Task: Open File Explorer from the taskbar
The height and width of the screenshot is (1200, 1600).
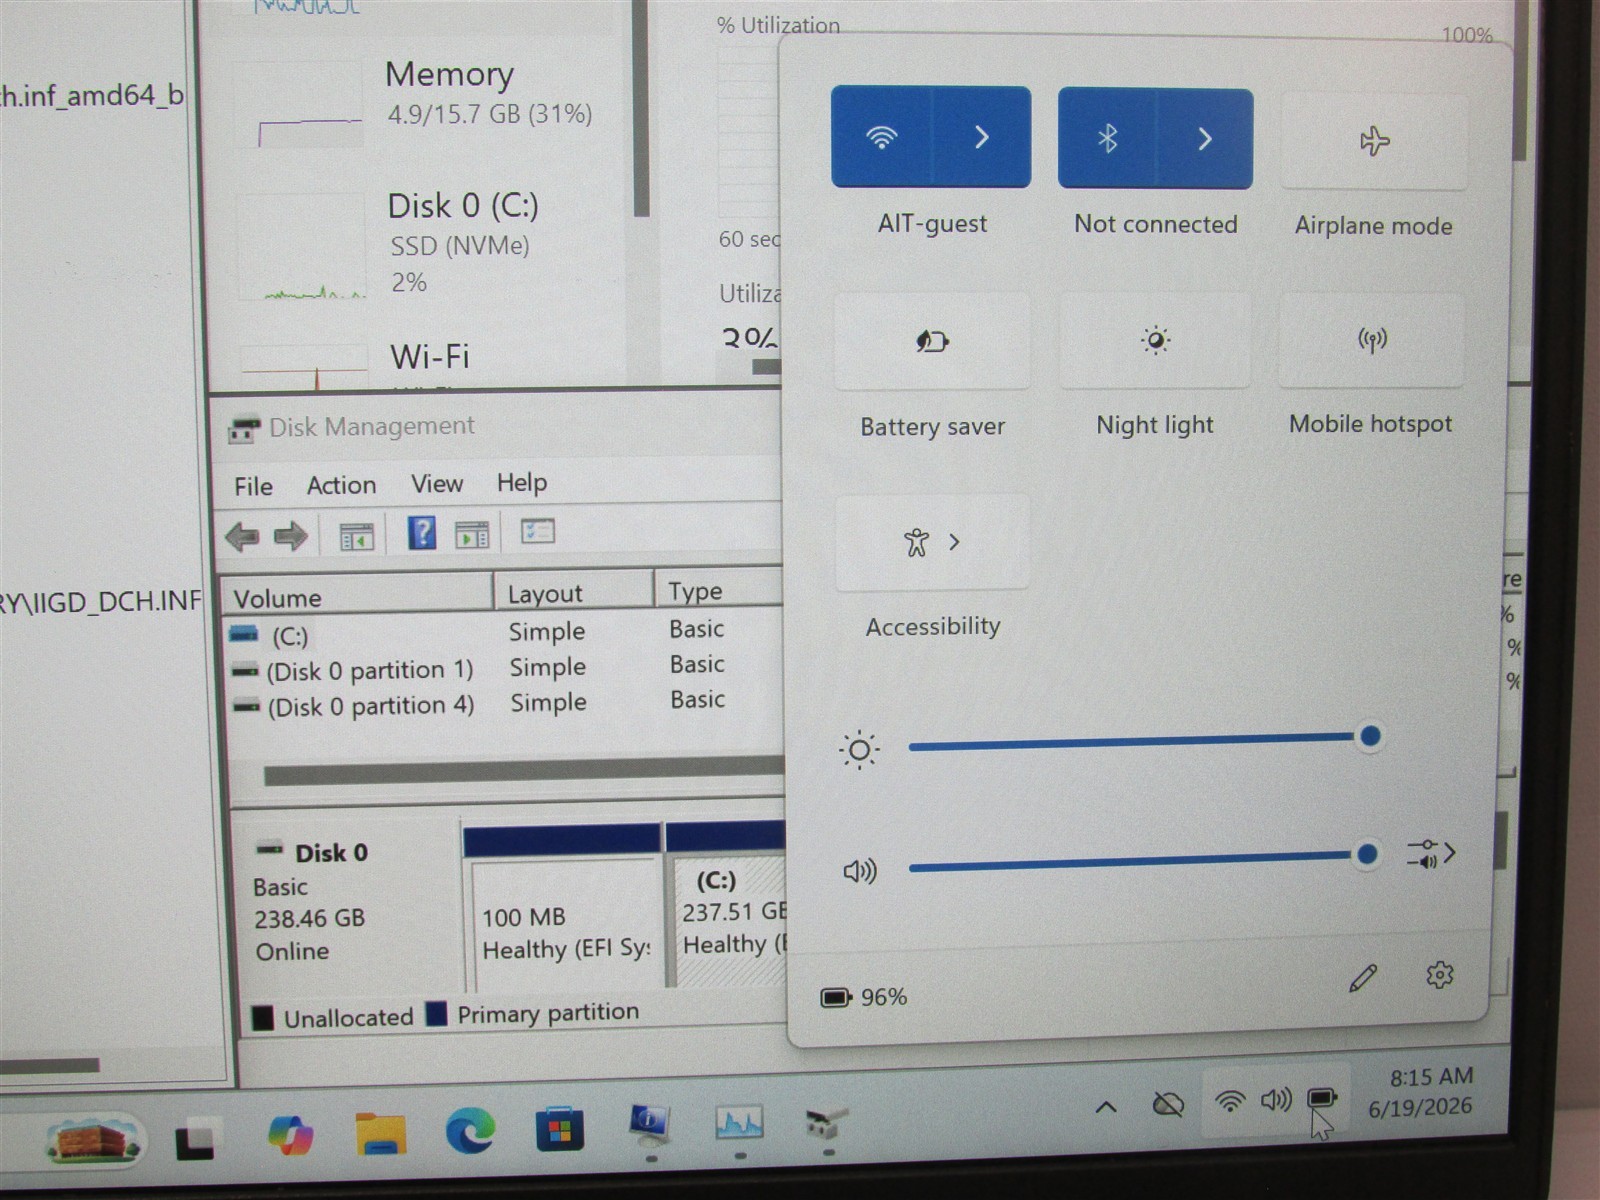Action: (x=380, y=1134)
